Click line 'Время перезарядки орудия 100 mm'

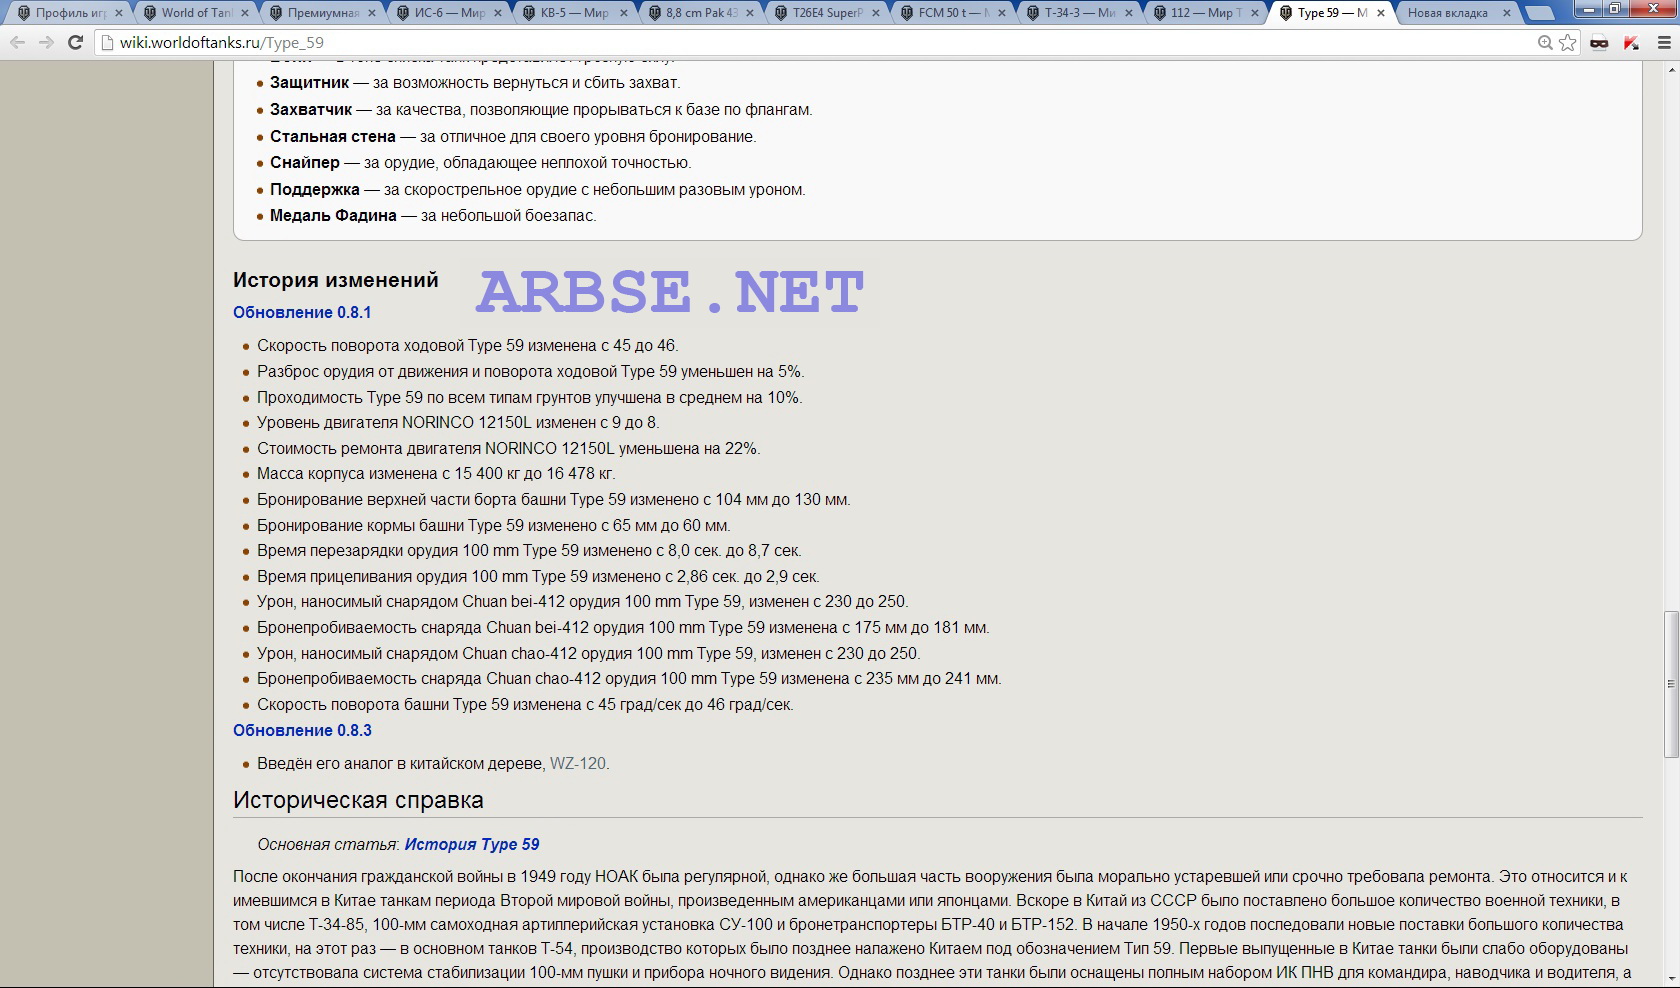[x=529, y=550]
